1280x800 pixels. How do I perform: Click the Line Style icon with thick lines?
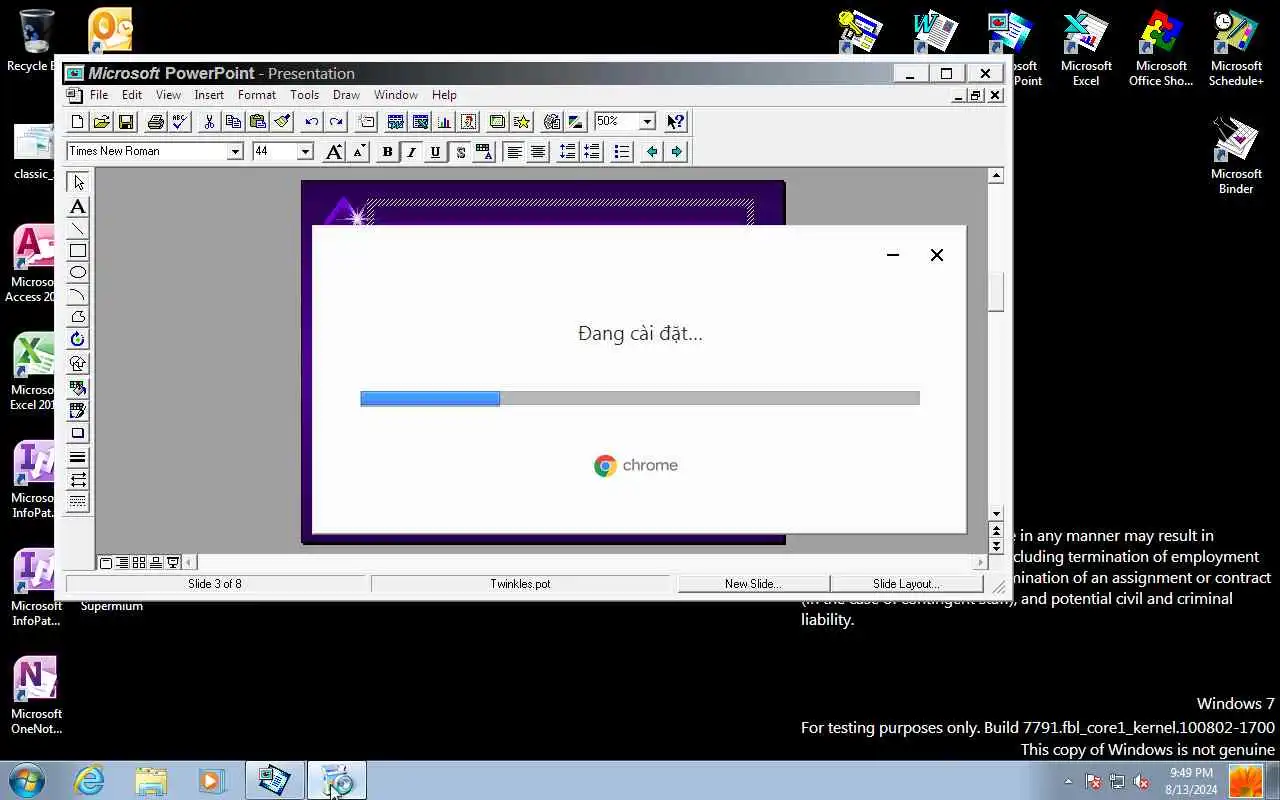click(x=78, y=457)
